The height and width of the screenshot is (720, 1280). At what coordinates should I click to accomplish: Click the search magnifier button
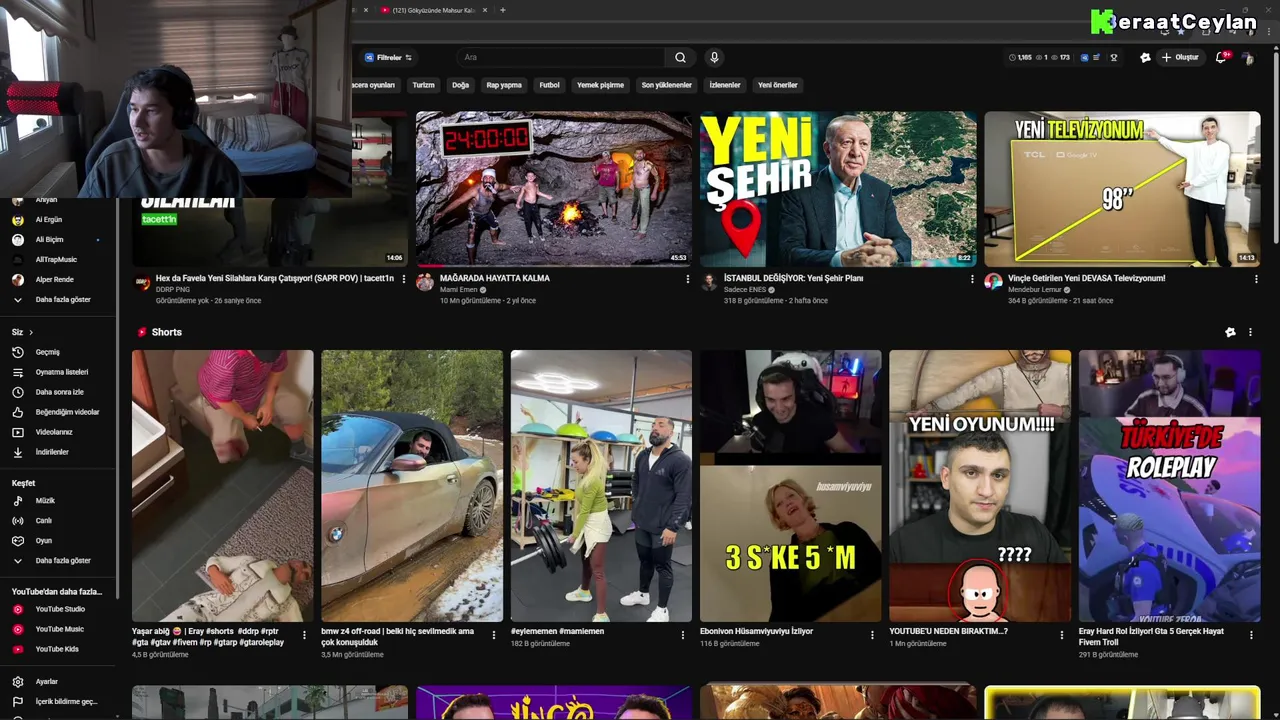click(x=680, y=57)
